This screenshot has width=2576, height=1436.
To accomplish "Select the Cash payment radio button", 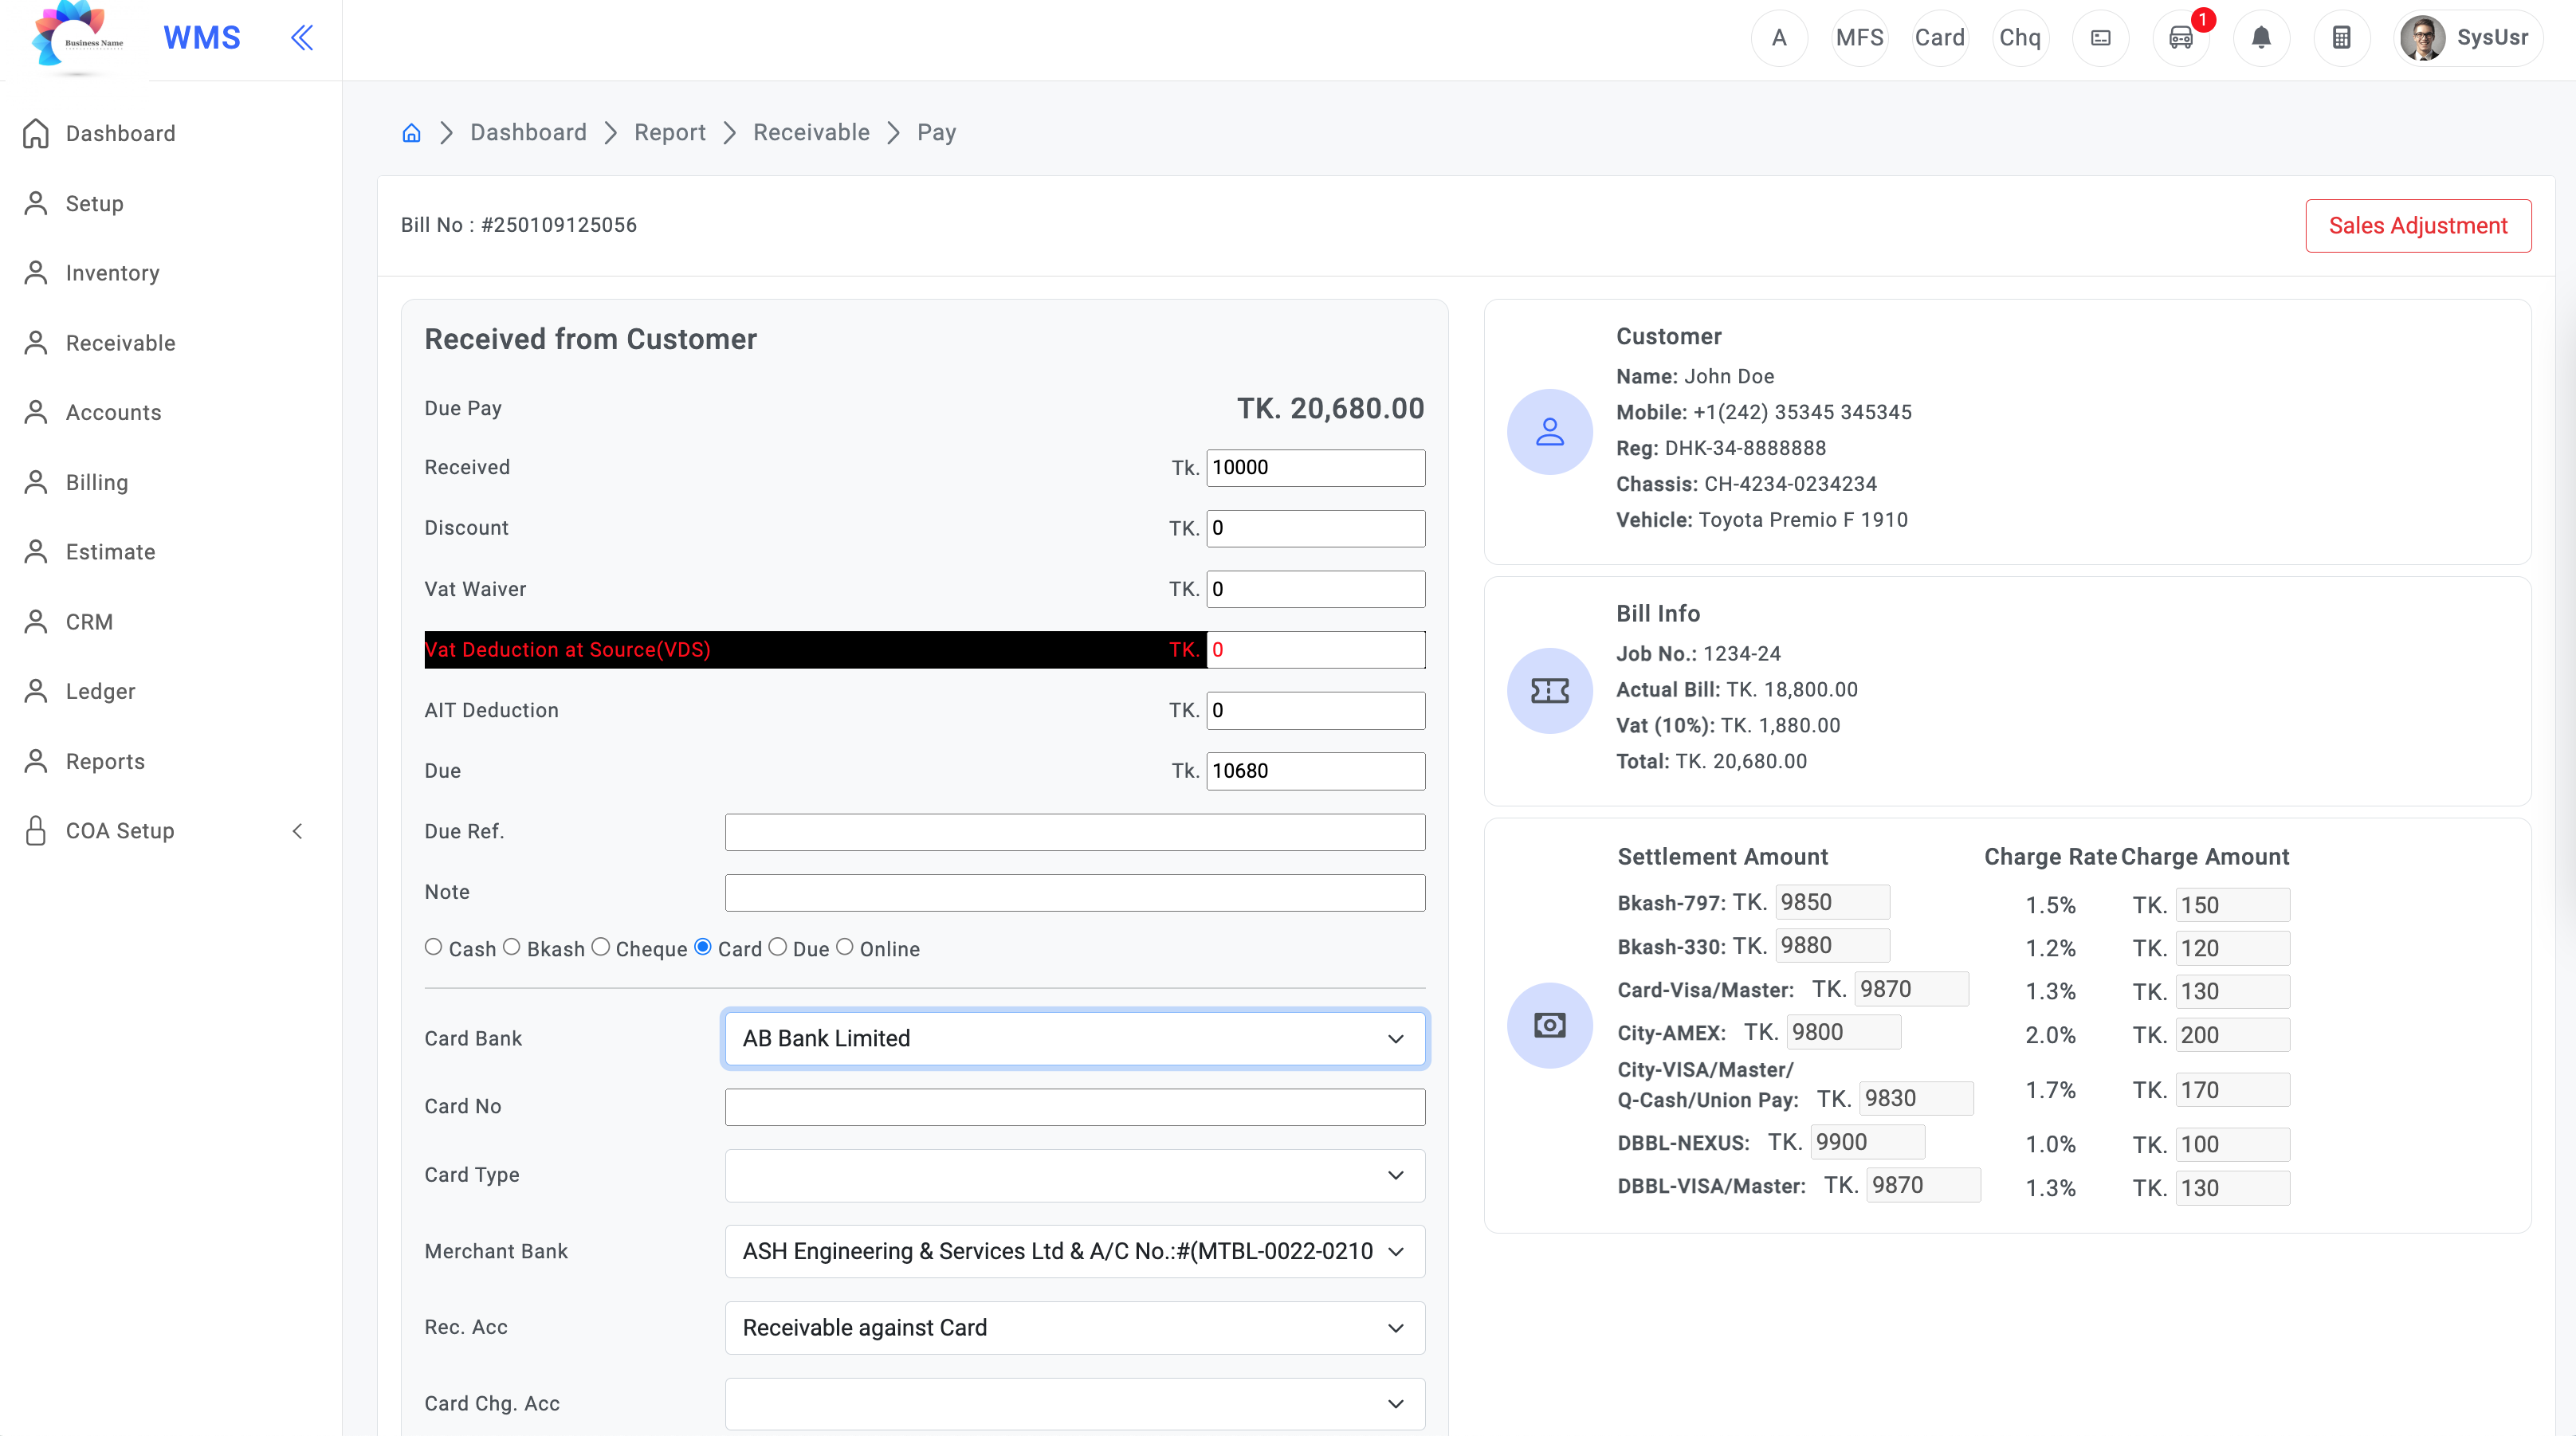I will [433, 947].
